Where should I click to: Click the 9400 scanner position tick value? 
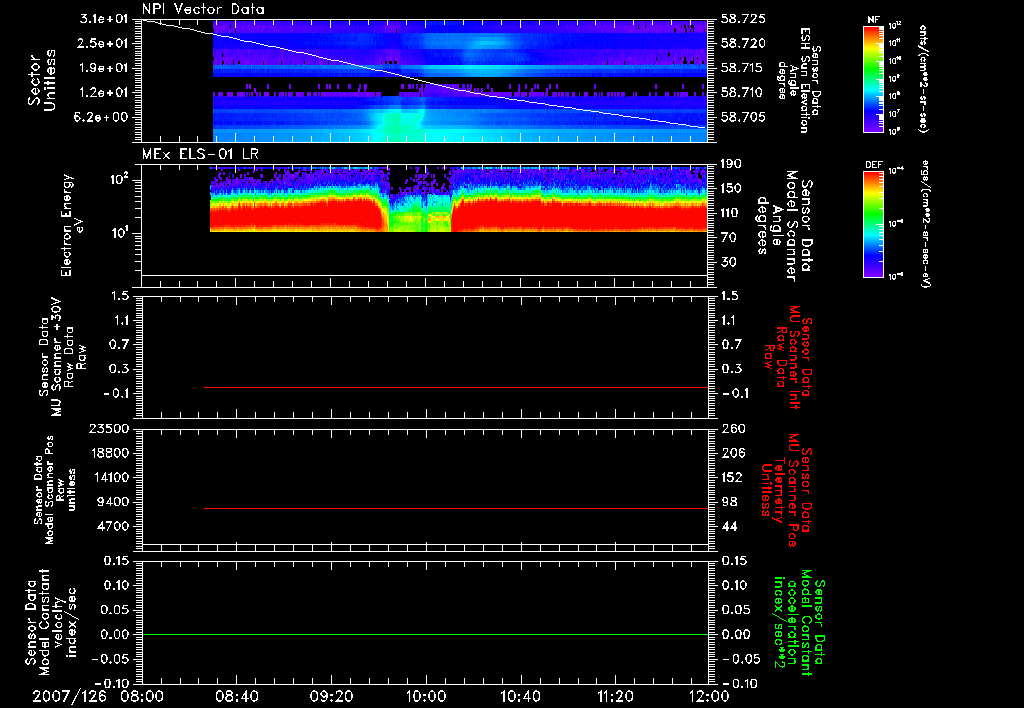pos(113,502)
